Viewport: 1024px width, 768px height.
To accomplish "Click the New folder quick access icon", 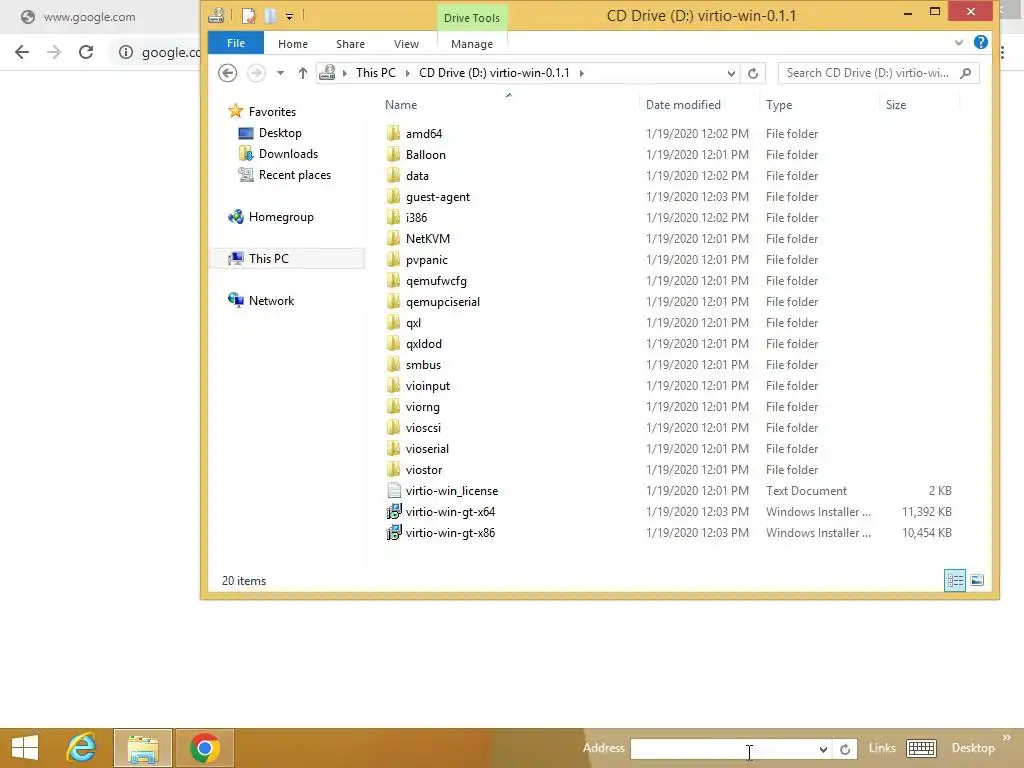I will [270, 16].
